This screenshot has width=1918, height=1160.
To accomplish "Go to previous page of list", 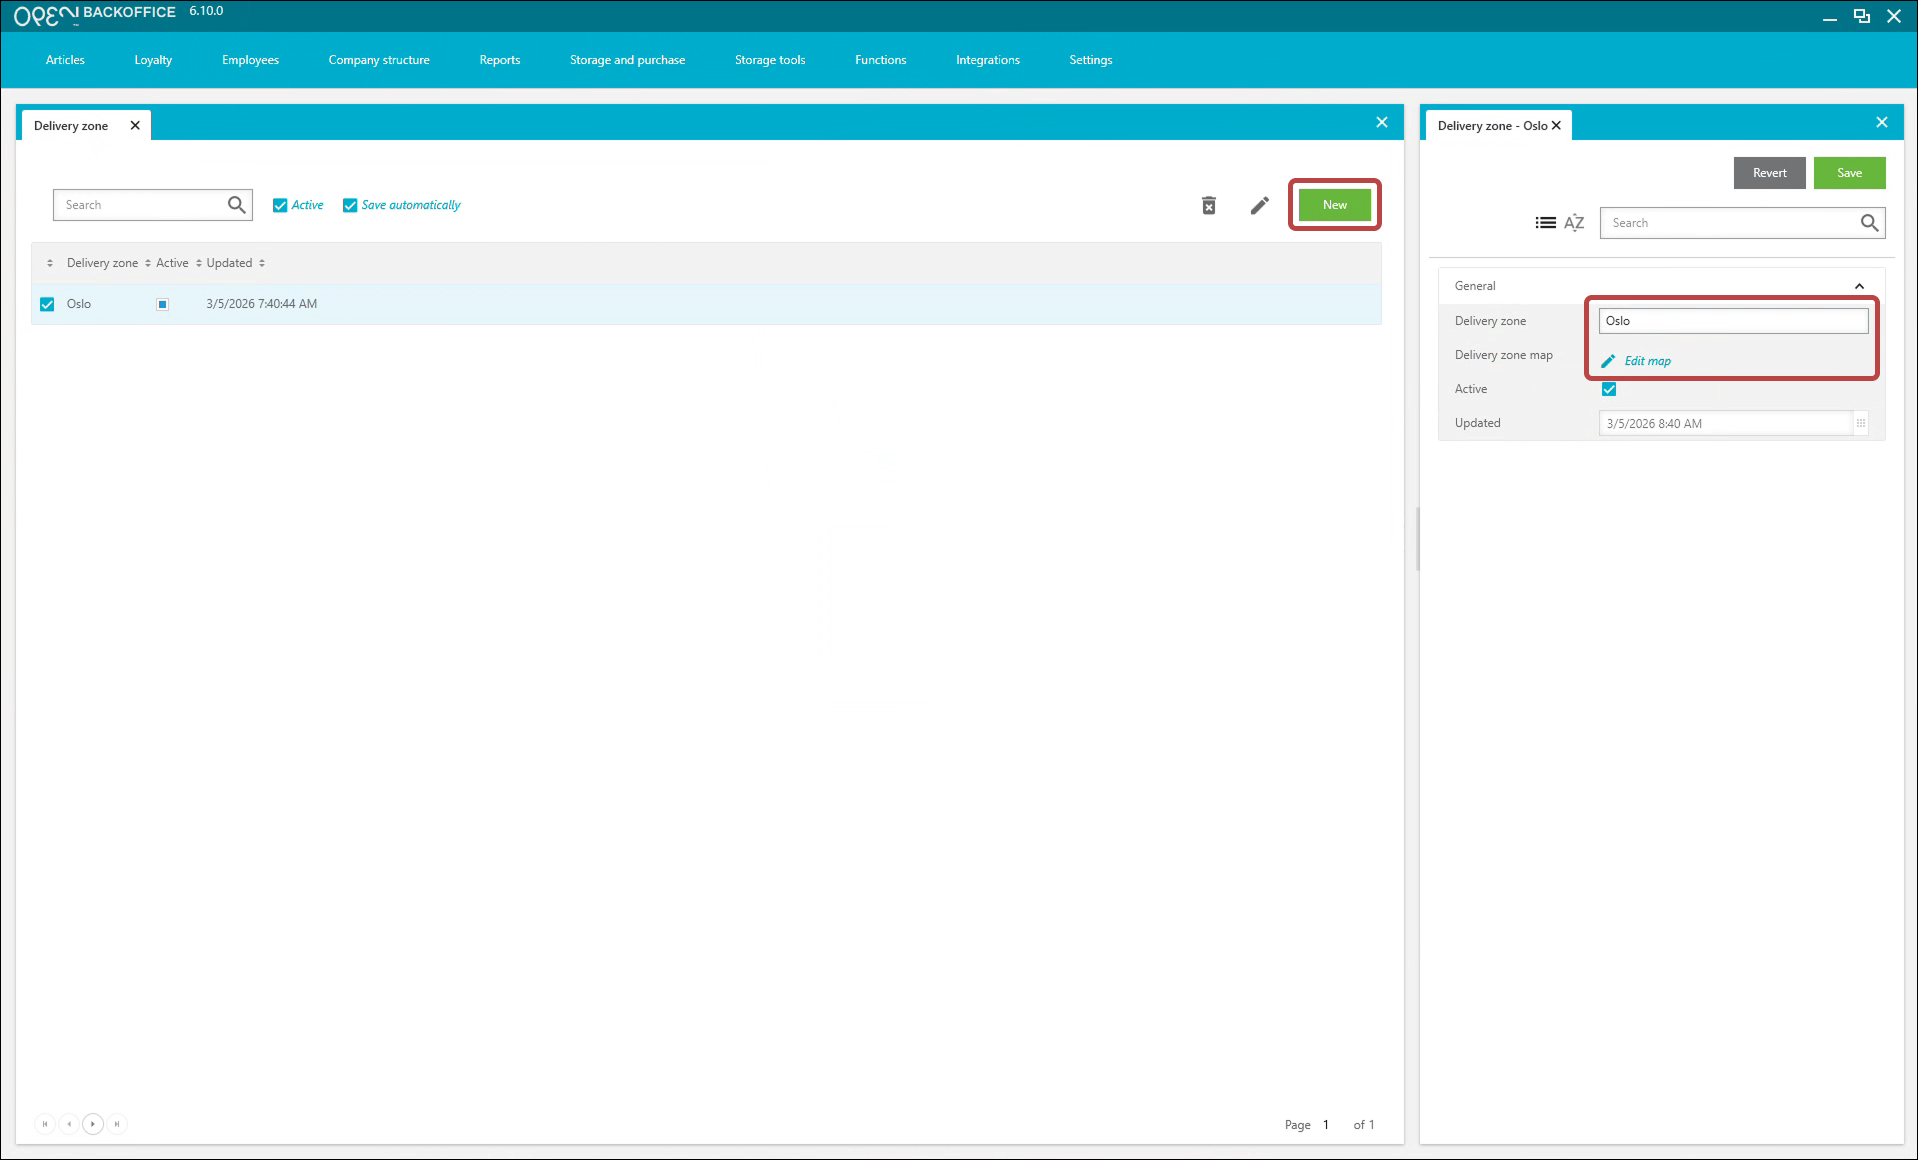I will [69, 1124].
